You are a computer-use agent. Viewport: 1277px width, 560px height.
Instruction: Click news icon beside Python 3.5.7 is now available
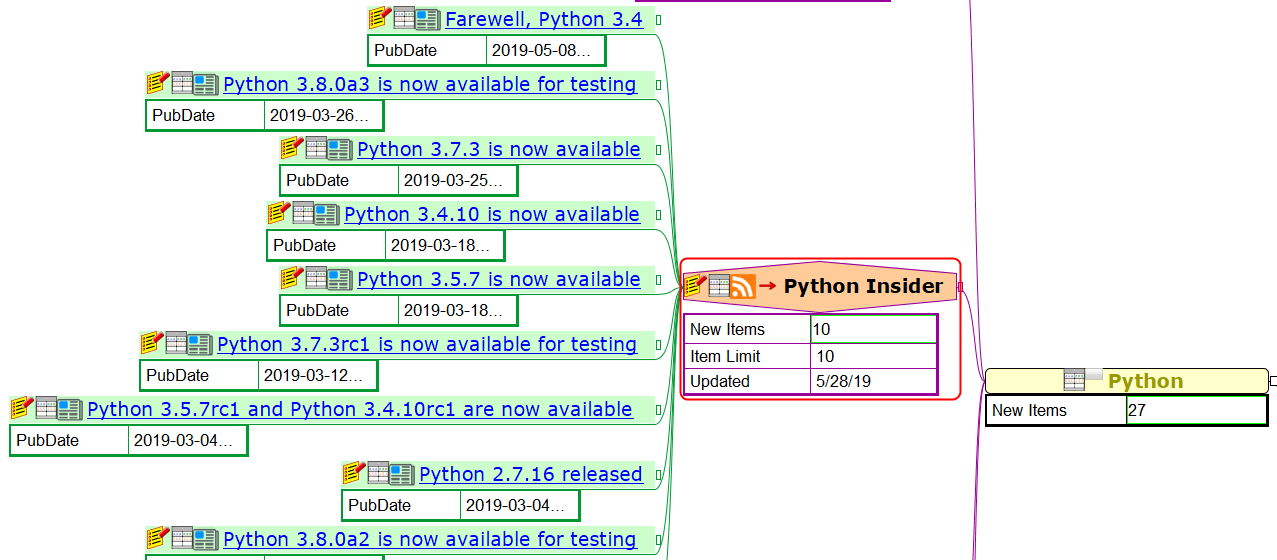click(x=340, y=278)
